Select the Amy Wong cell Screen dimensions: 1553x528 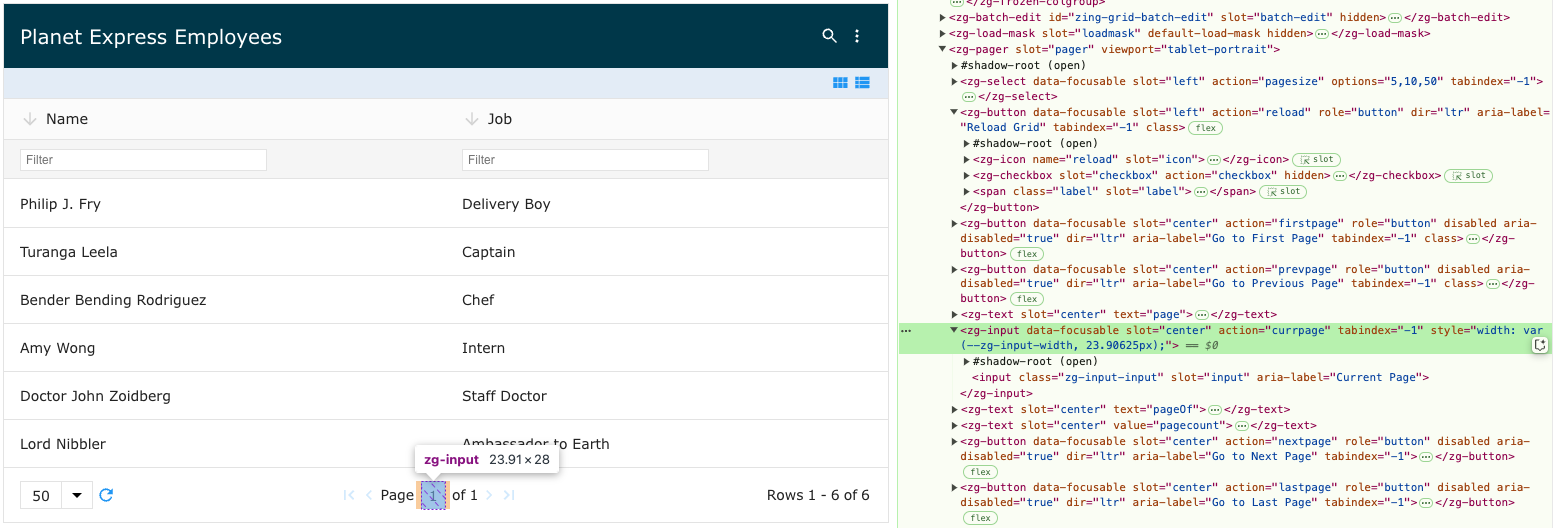pyautogui.click(x=225, y=348)
